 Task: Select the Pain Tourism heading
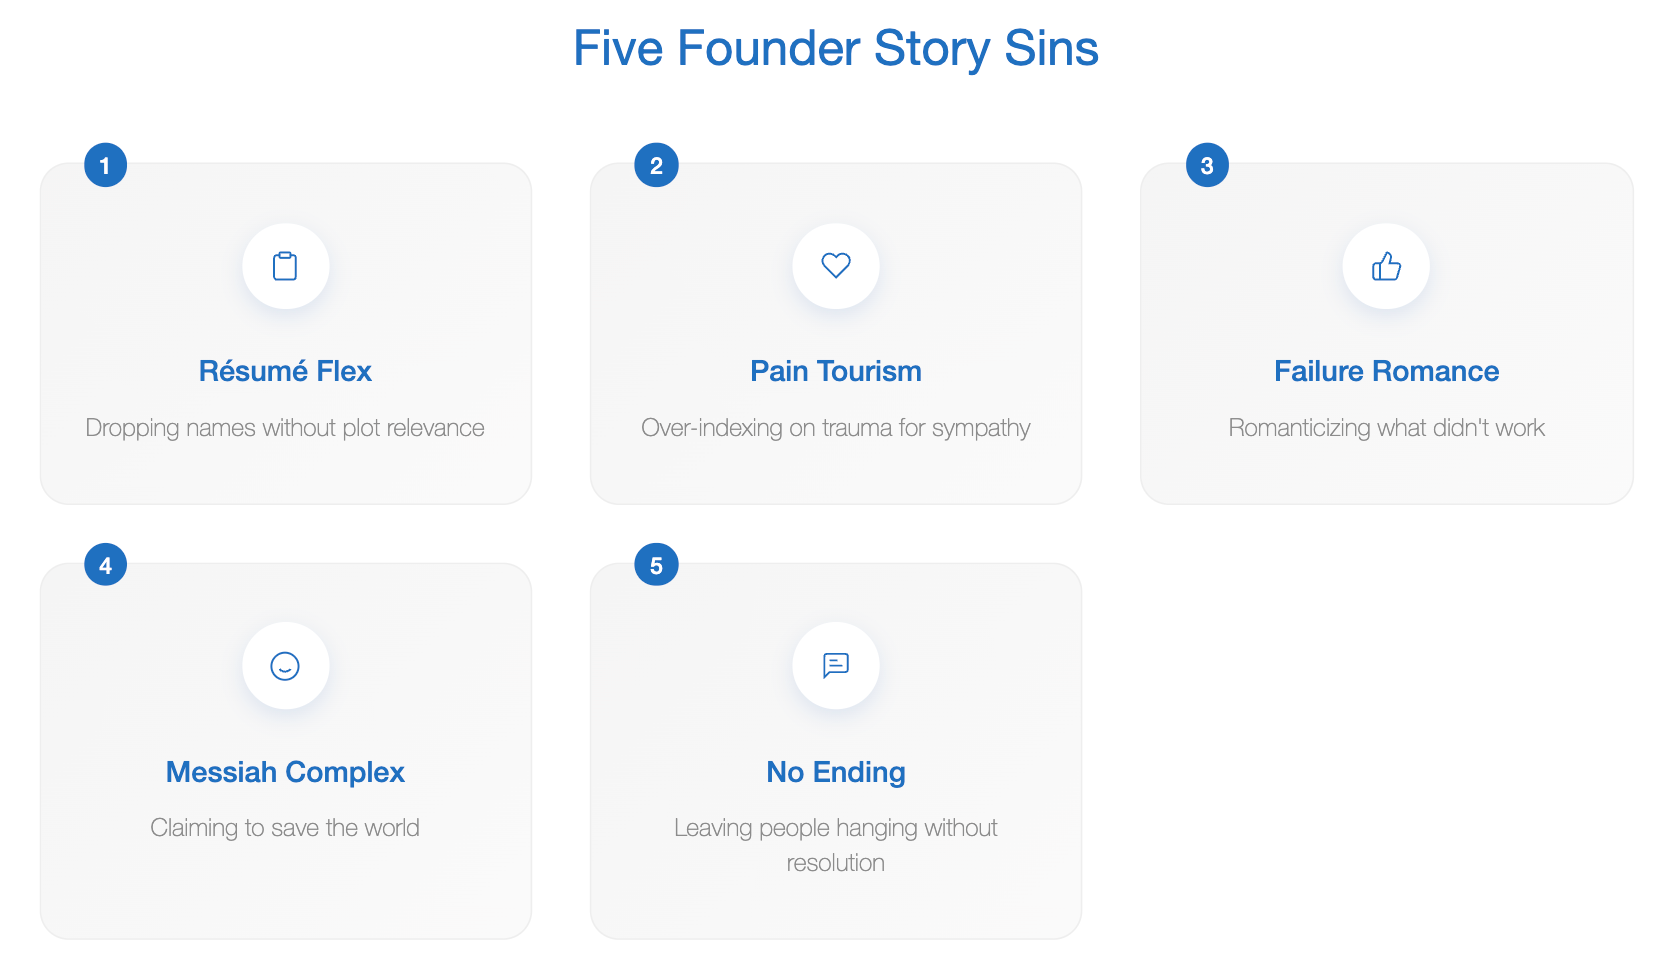click(836, 371)
